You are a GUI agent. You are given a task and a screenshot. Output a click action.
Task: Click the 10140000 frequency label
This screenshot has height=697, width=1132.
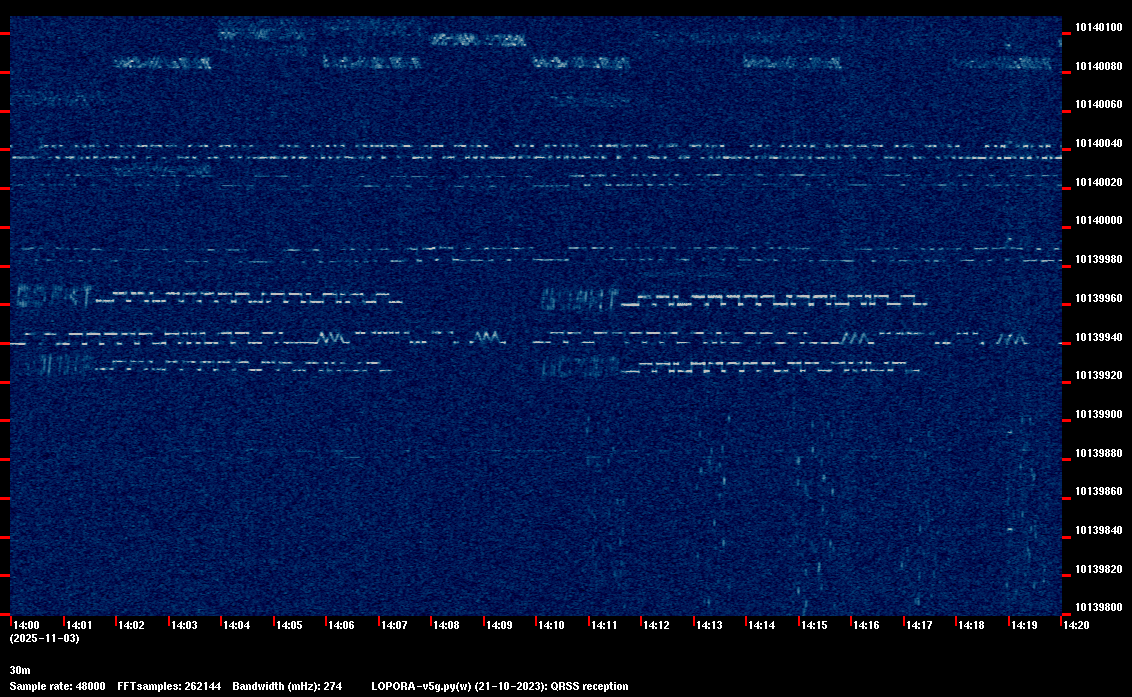(x=1099, y=221)
